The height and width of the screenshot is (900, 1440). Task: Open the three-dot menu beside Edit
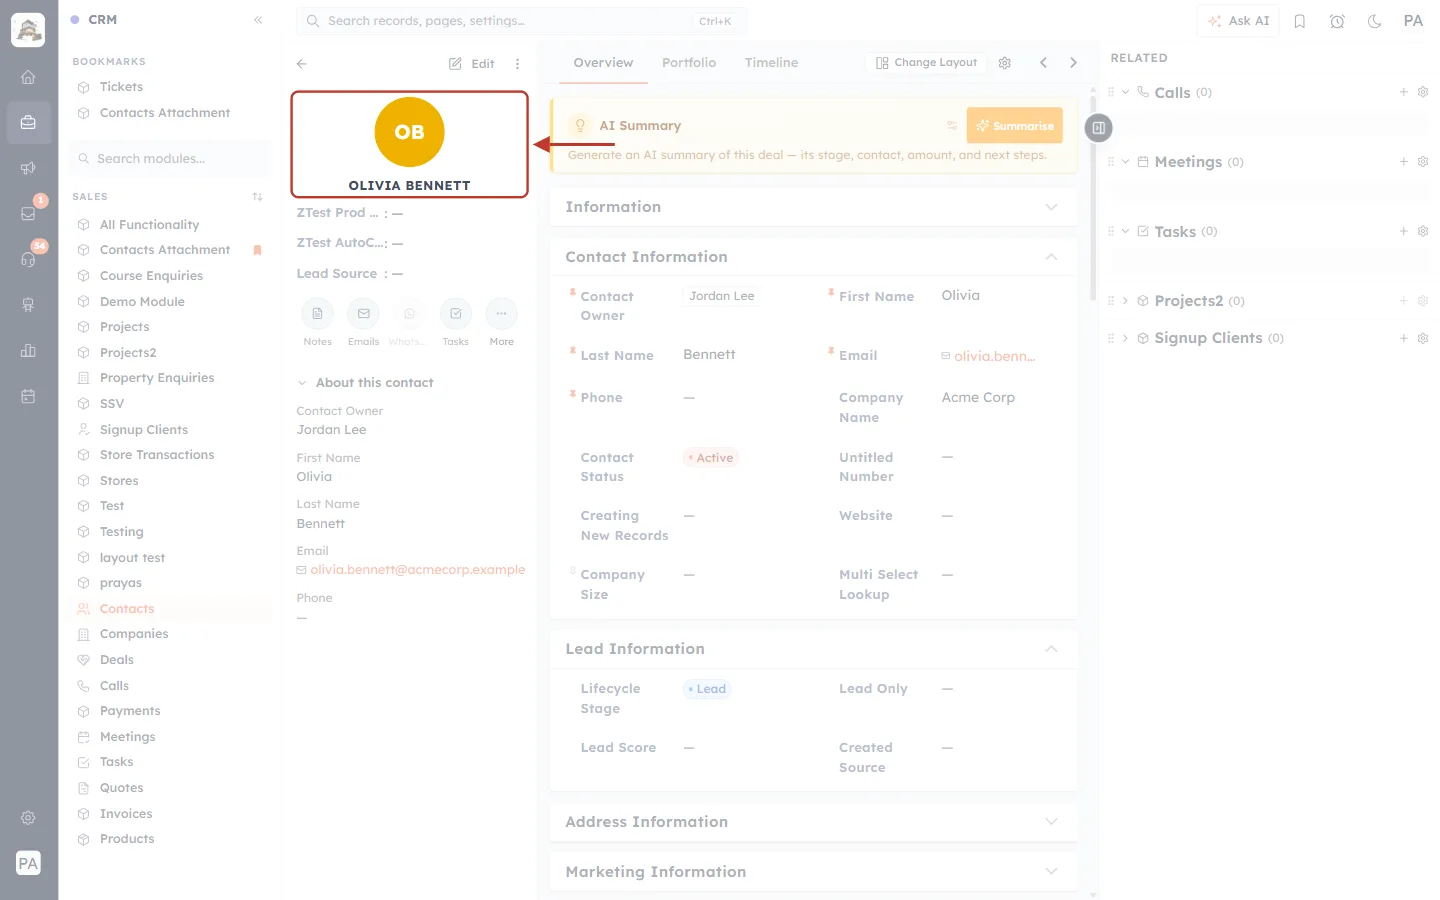[x=517, y=64]
